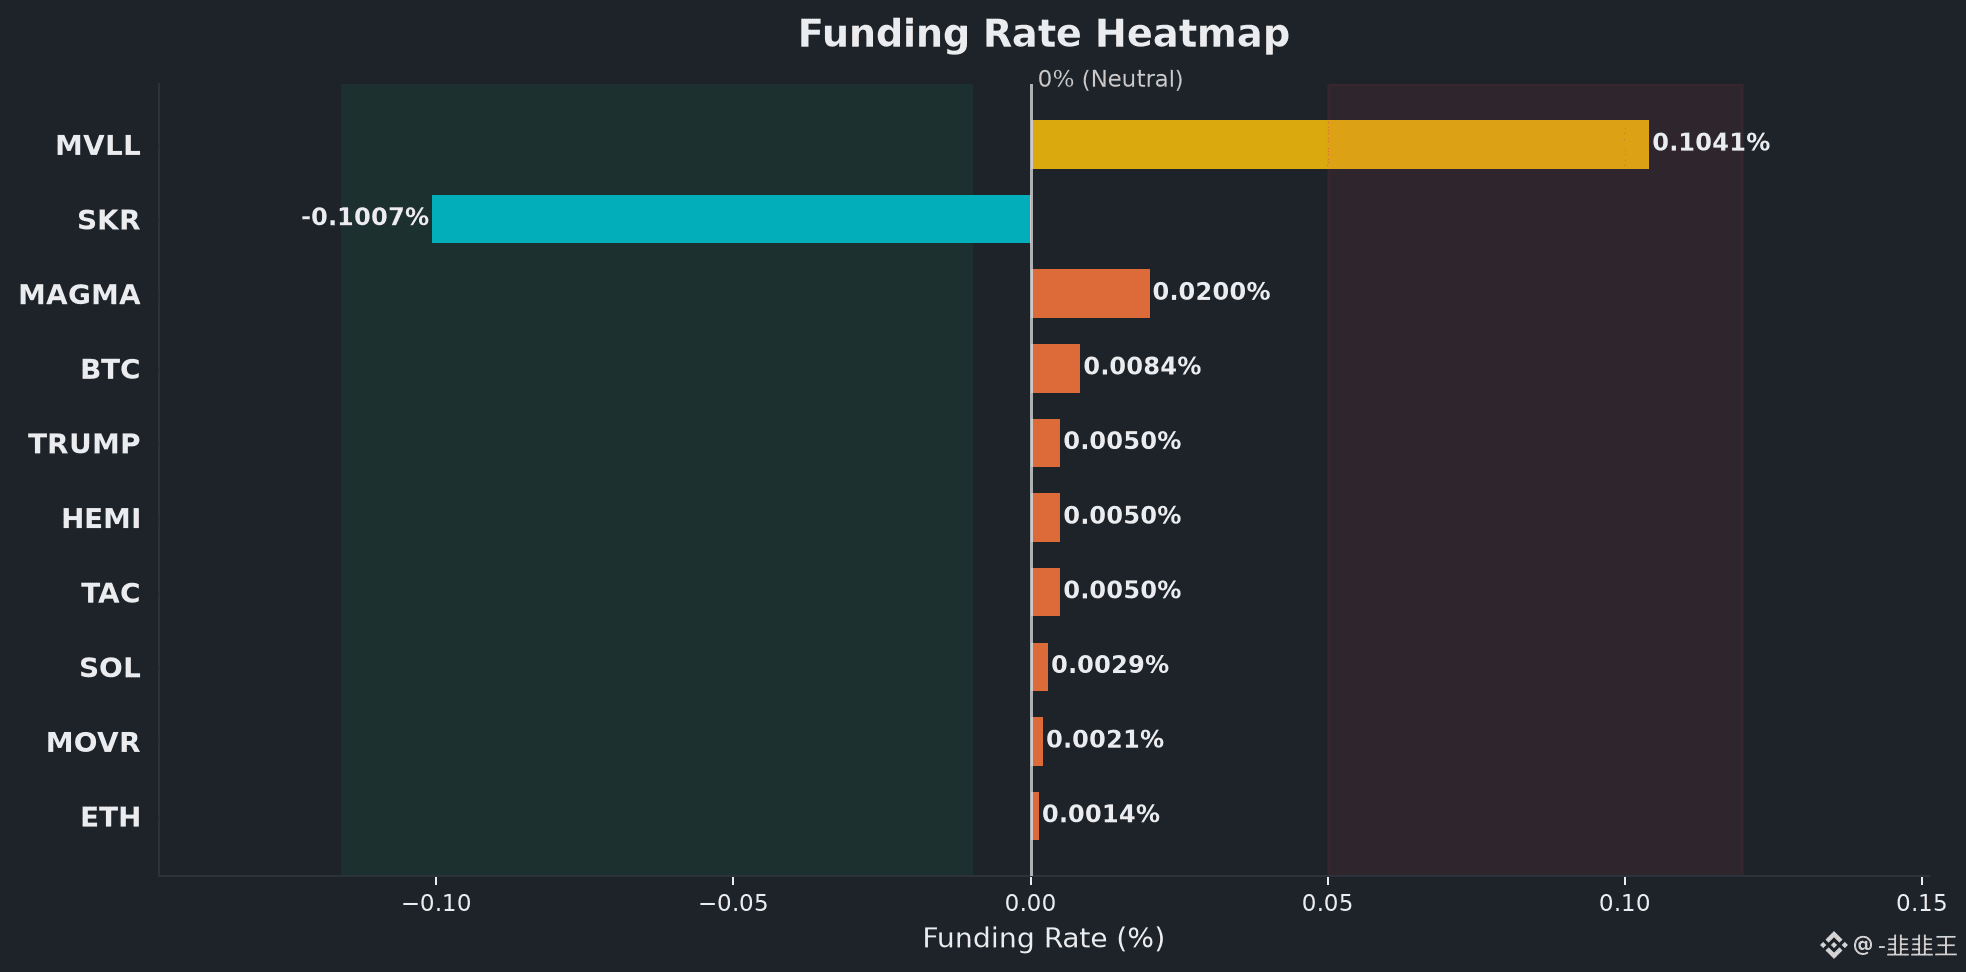Select the "0.05" x-axis tick label

(x=1328, y=904)
